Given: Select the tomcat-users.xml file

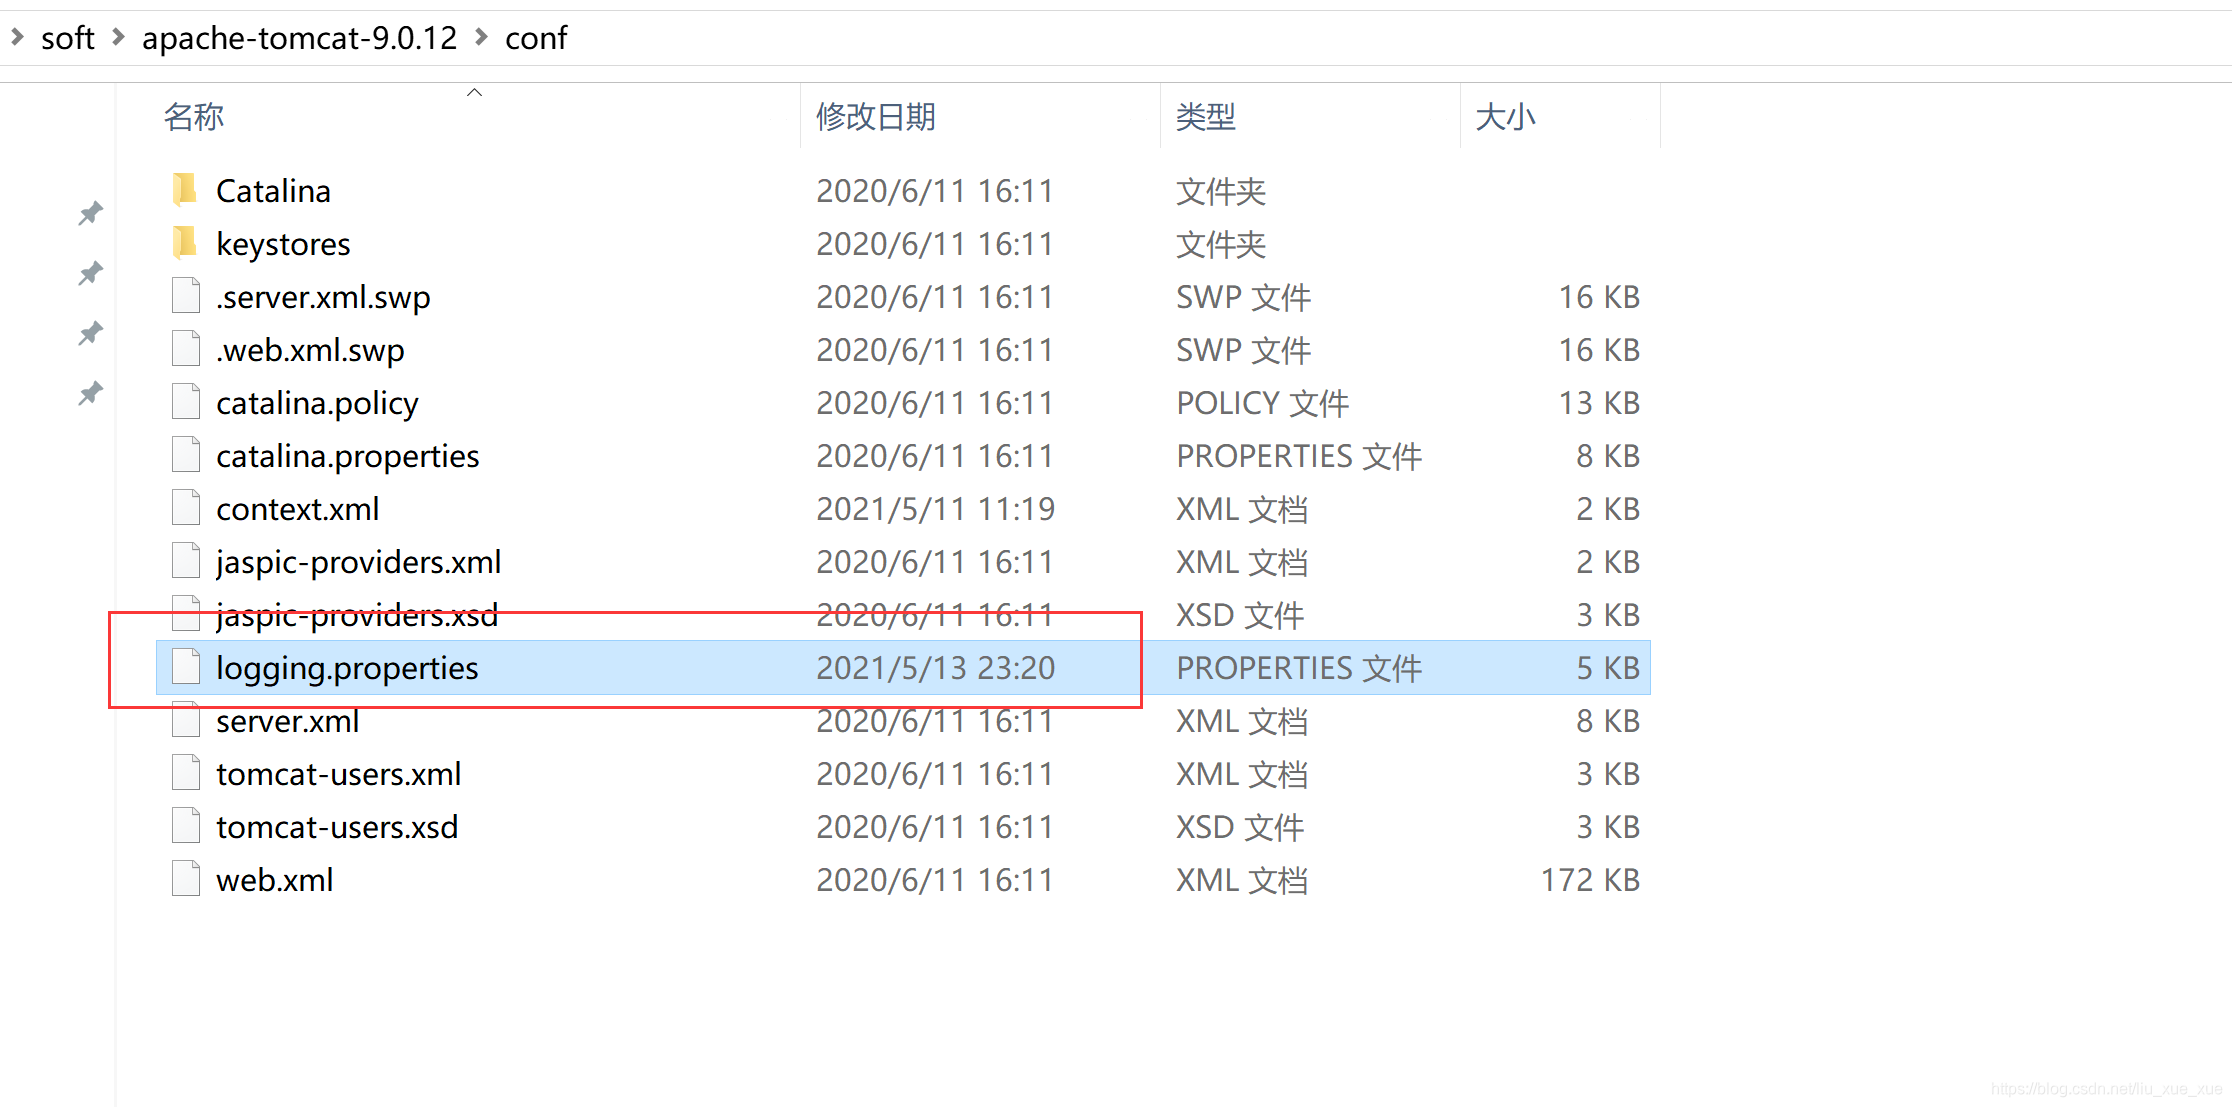Looking at the screenshot, I should pos(338,773).
